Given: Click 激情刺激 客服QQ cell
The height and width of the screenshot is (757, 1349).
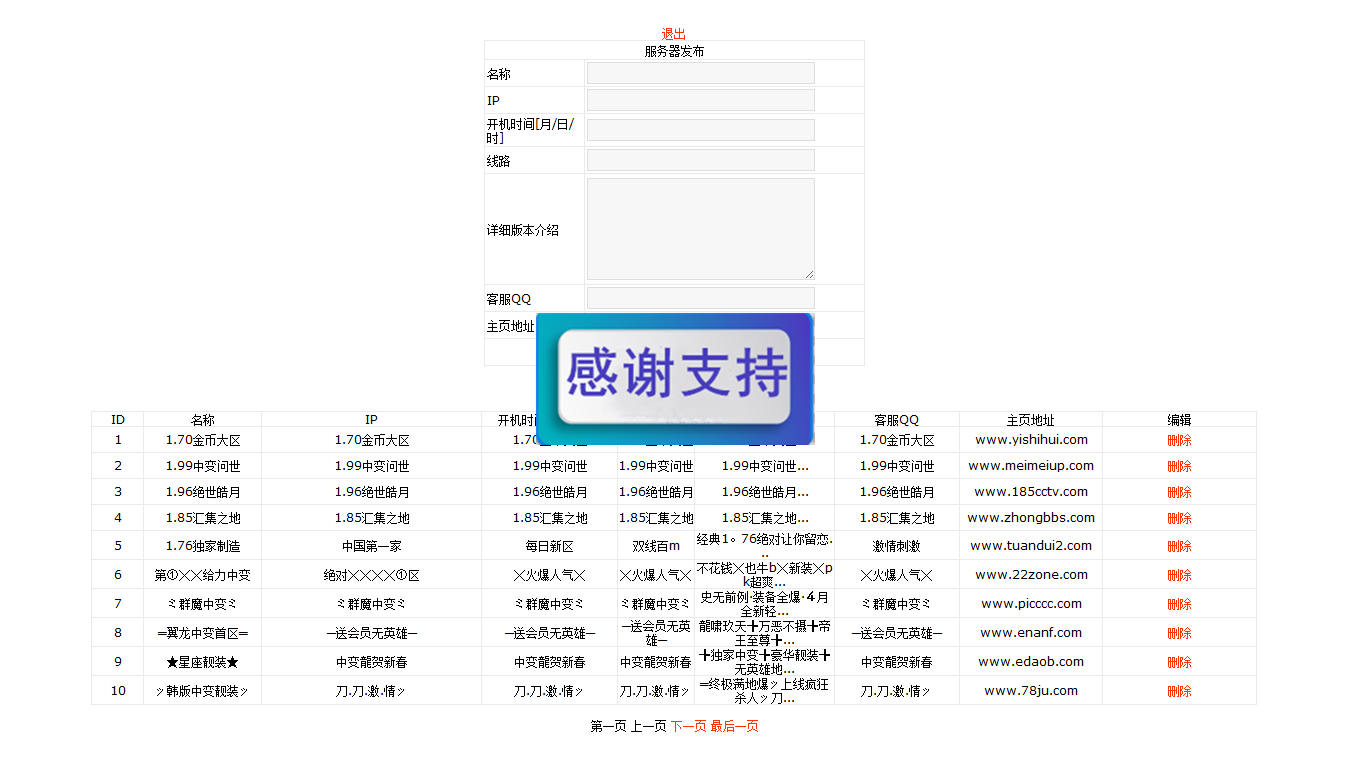Looking at the screenshot, I should [x=897, y=546].
